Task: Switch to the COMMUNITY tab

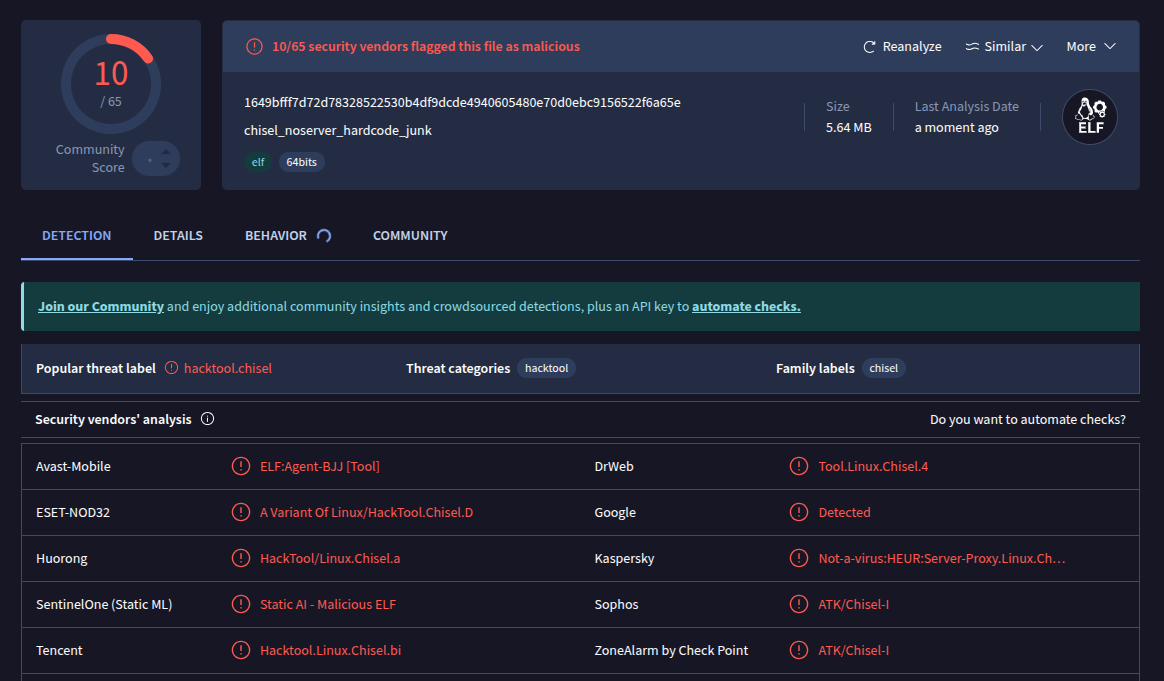Action: 410,235
